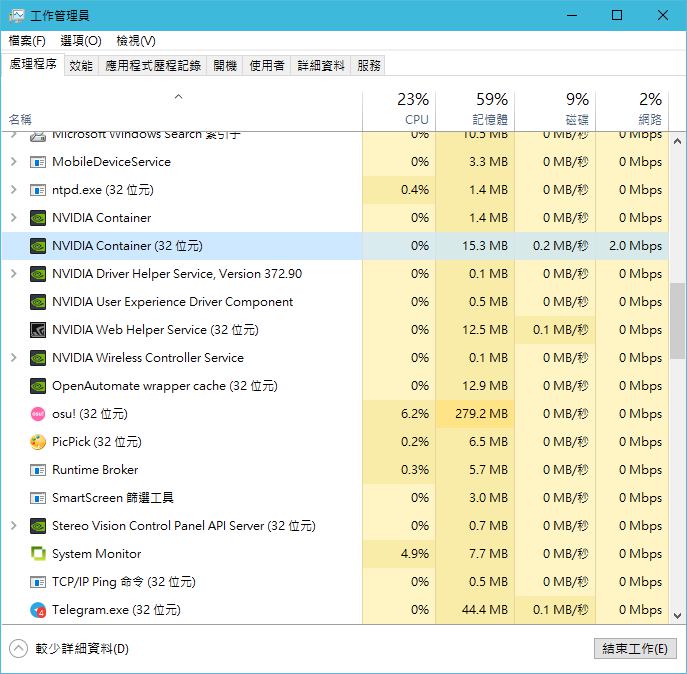Switch to the 詳細資料 tab
The image size is (687, 674).
321,66
